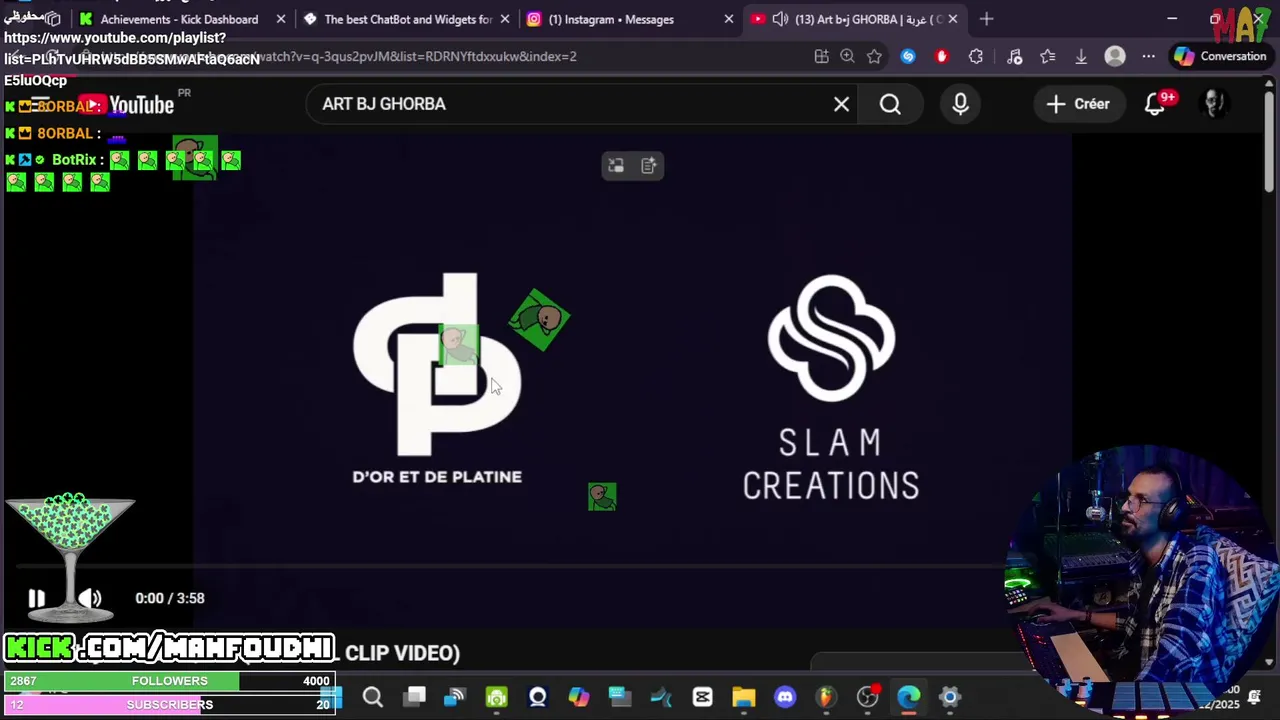Start voice search with the microphone

click(x=960, y=104)
